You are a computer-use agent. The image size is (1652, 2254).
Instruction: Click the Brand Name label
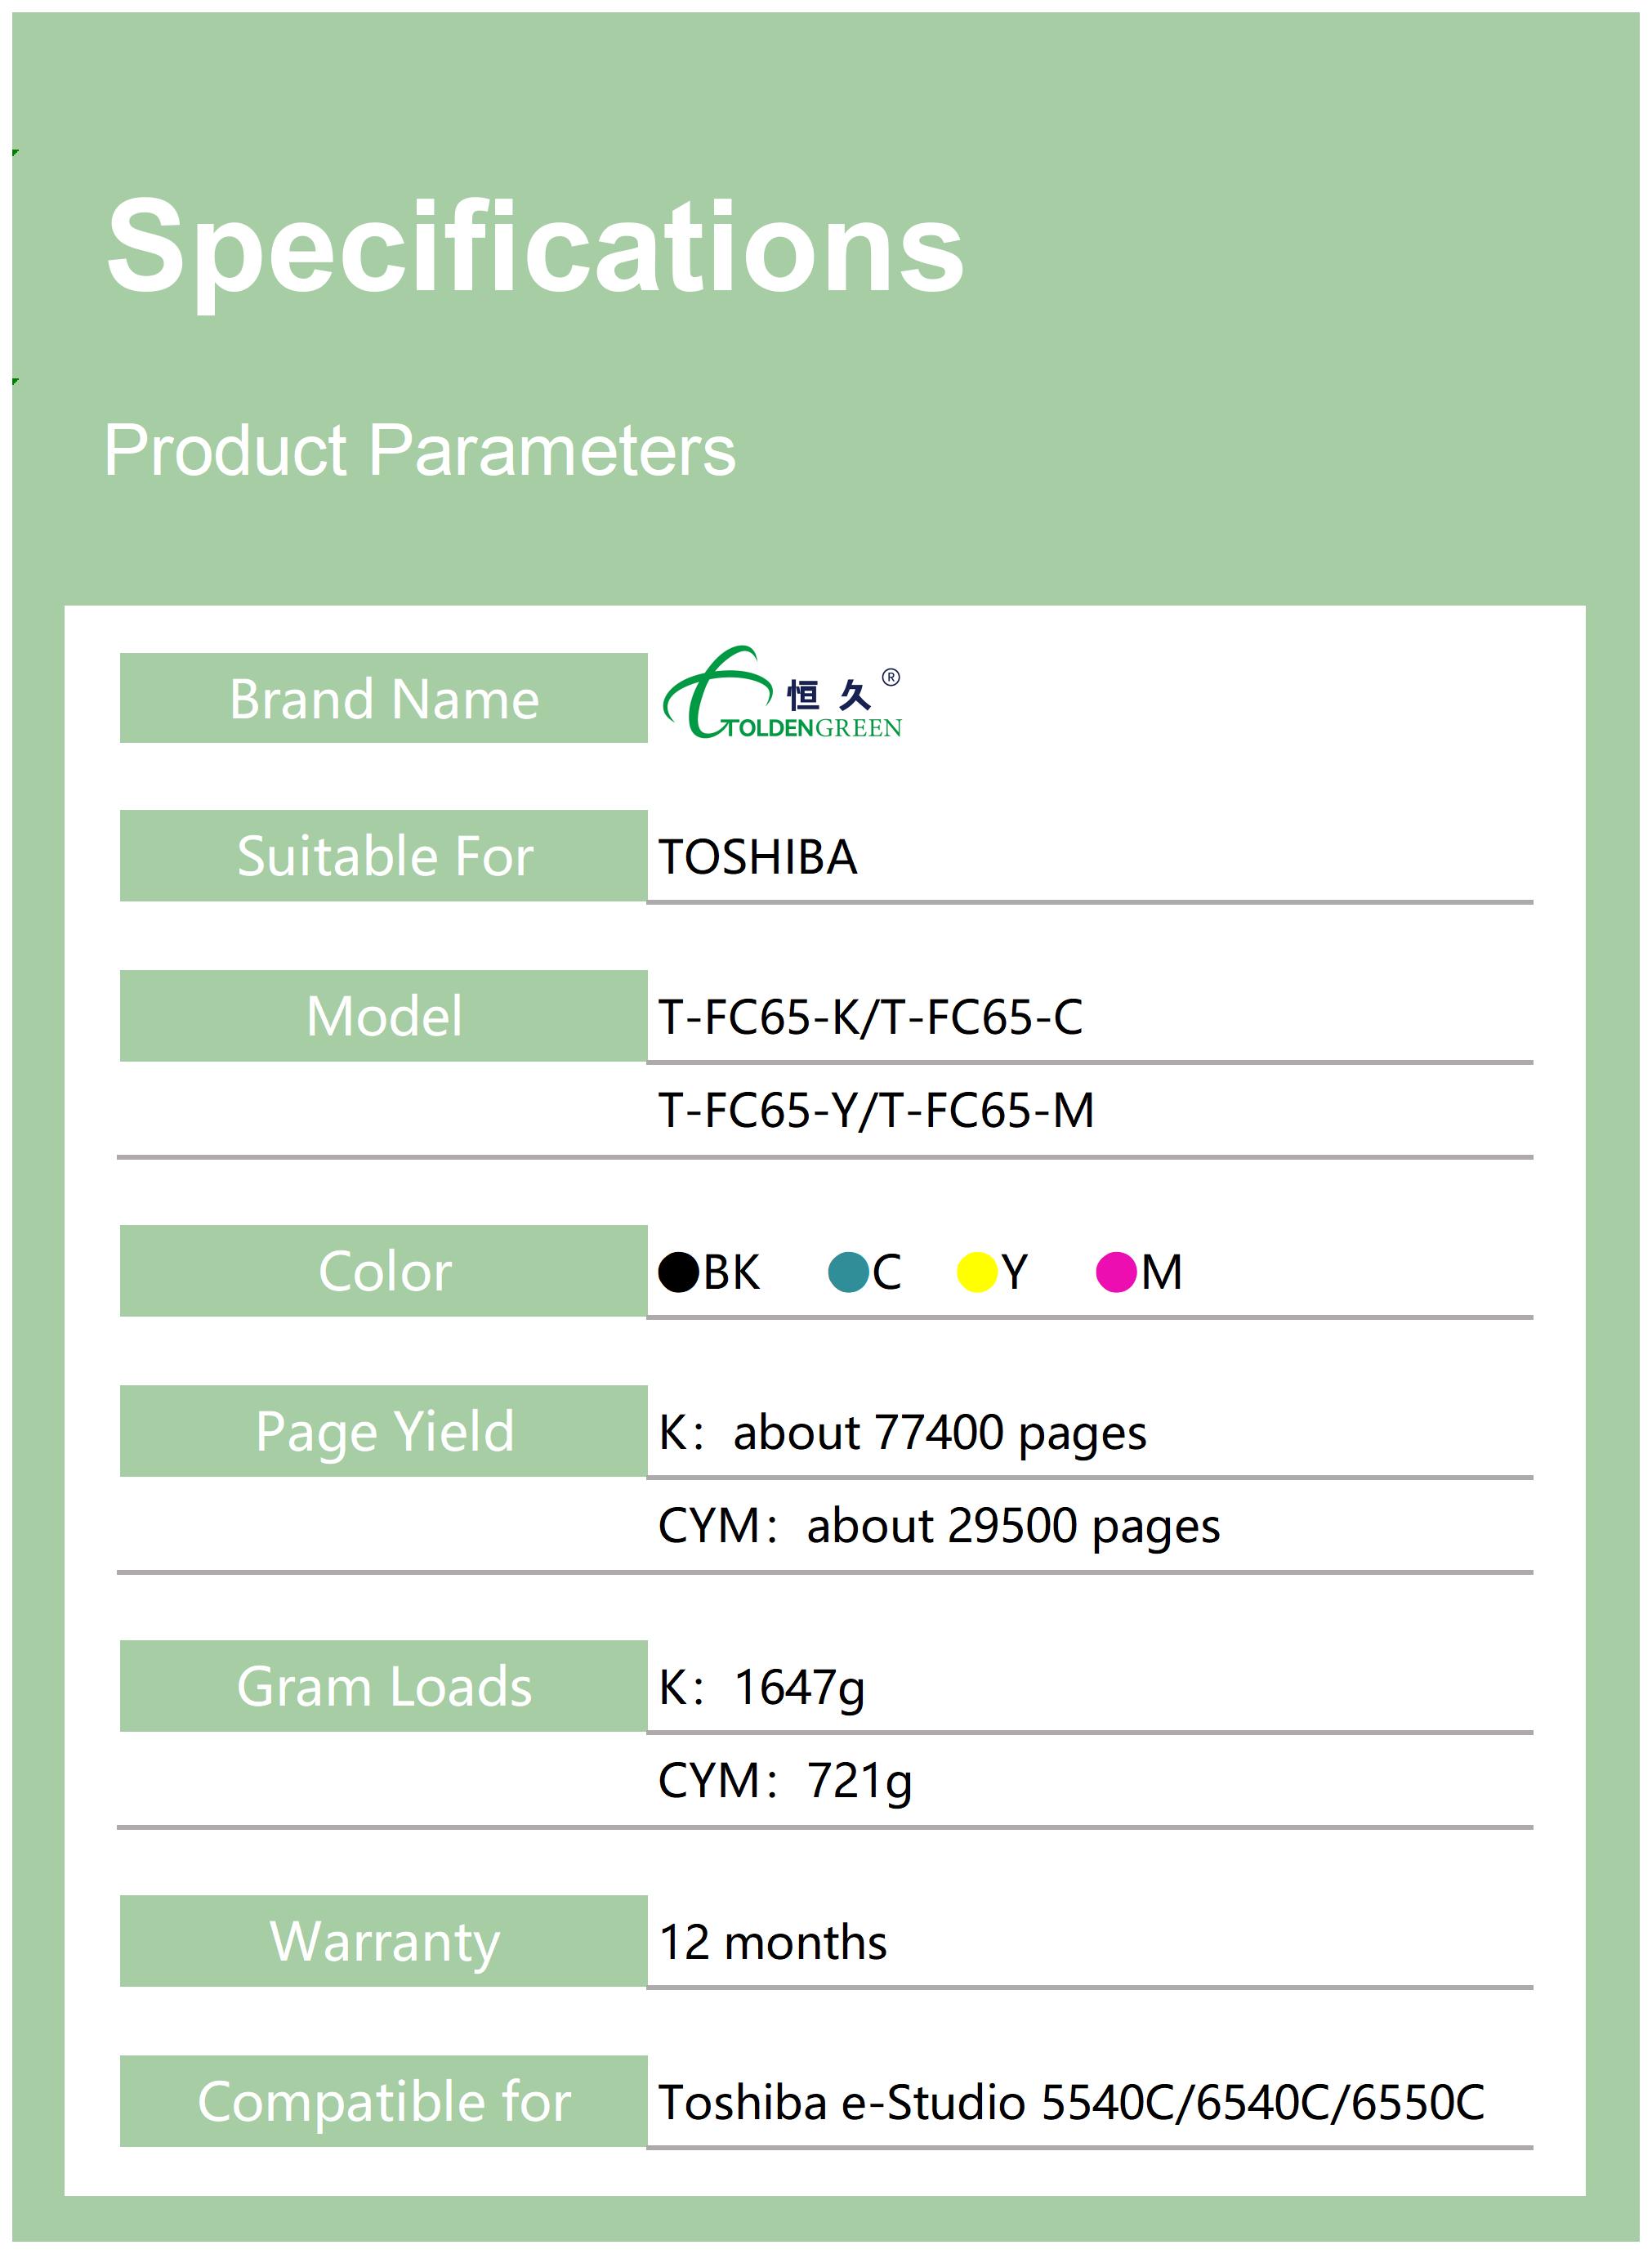click(383, 698)
